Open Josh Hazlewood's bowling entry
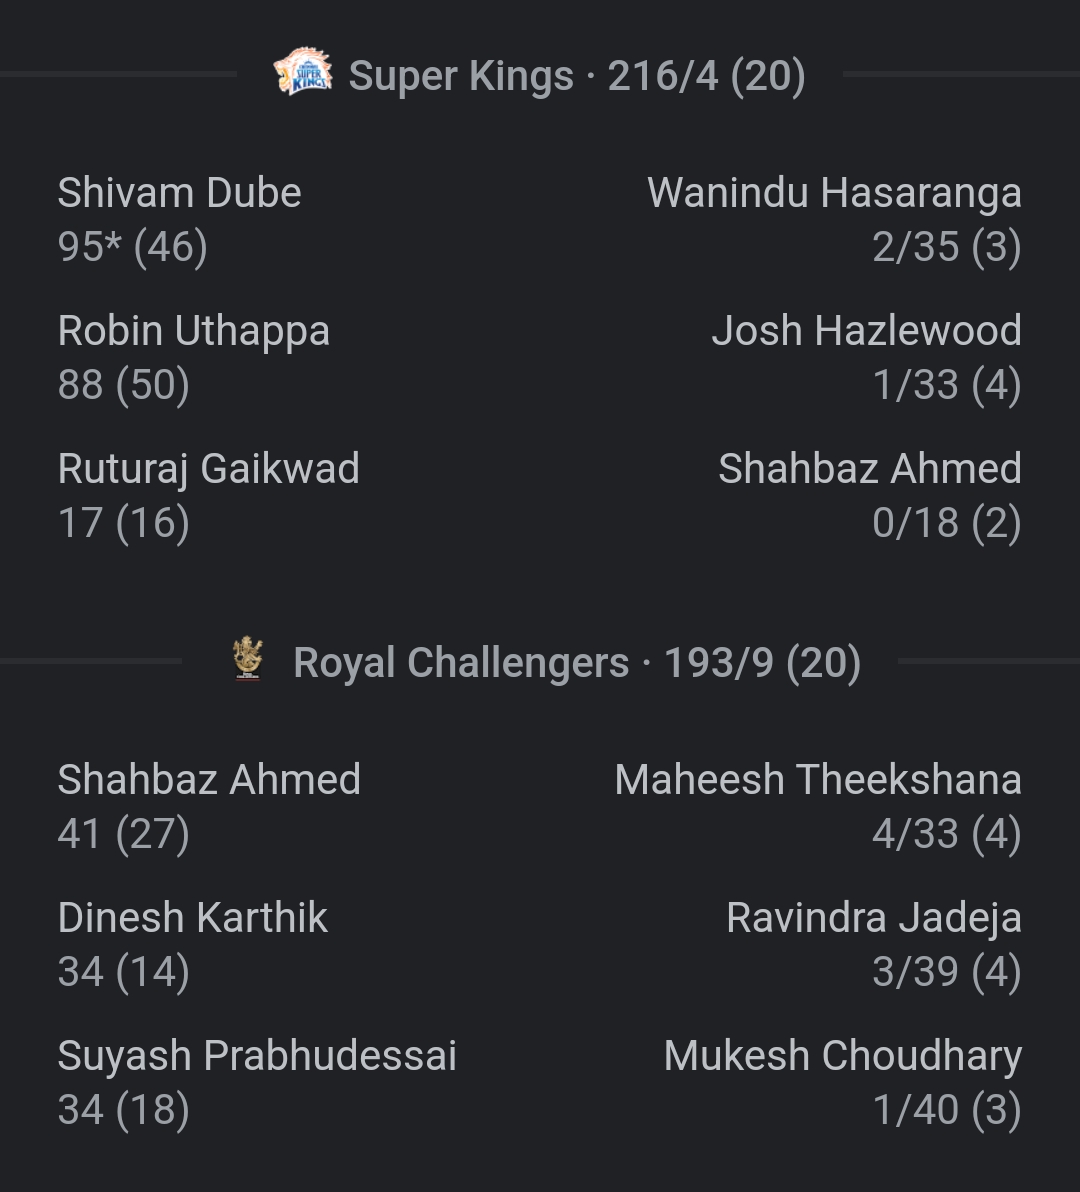 pyautogui.click(x=866, y=331)
